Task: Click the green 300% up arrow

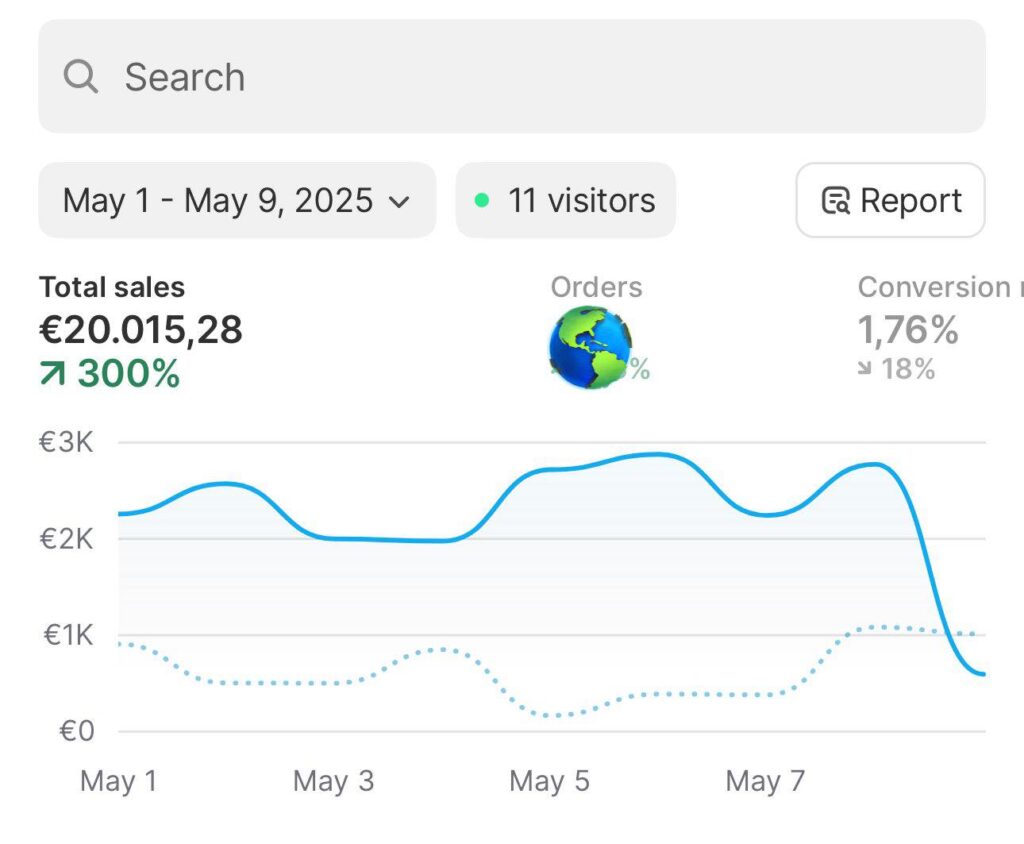Action: [x=53, y=374]
